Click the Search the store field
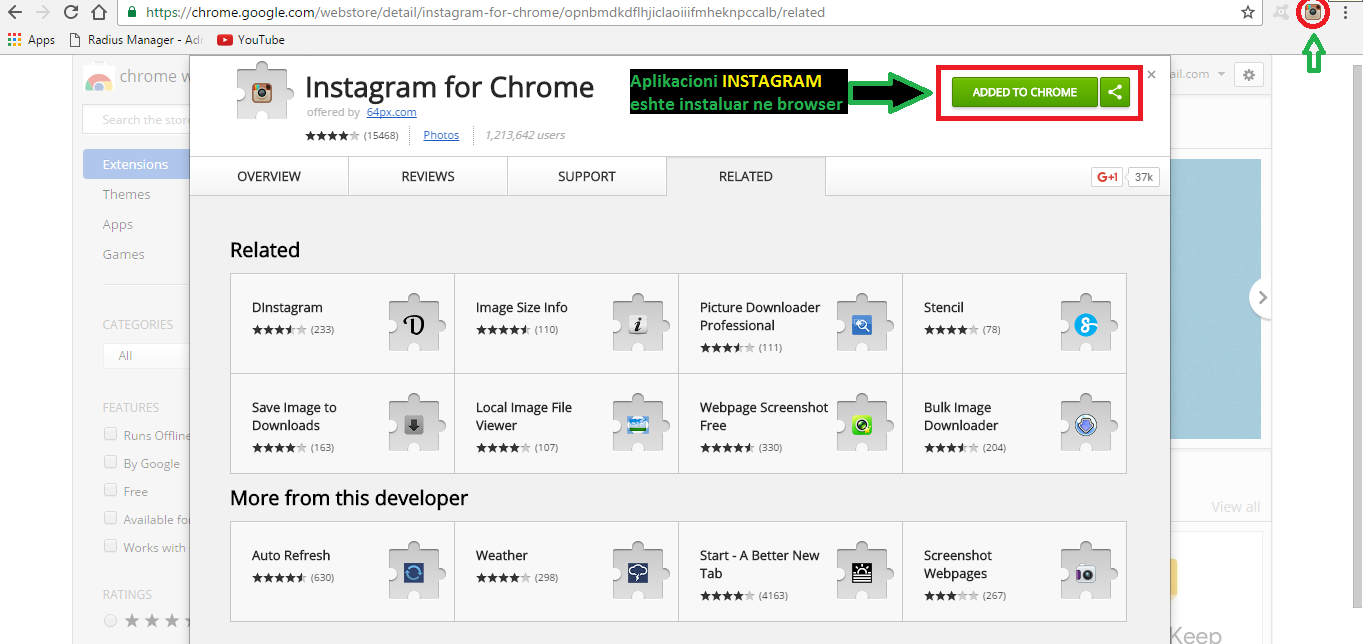The height and width of the screenshot is (644, 1366). point(137,119)
